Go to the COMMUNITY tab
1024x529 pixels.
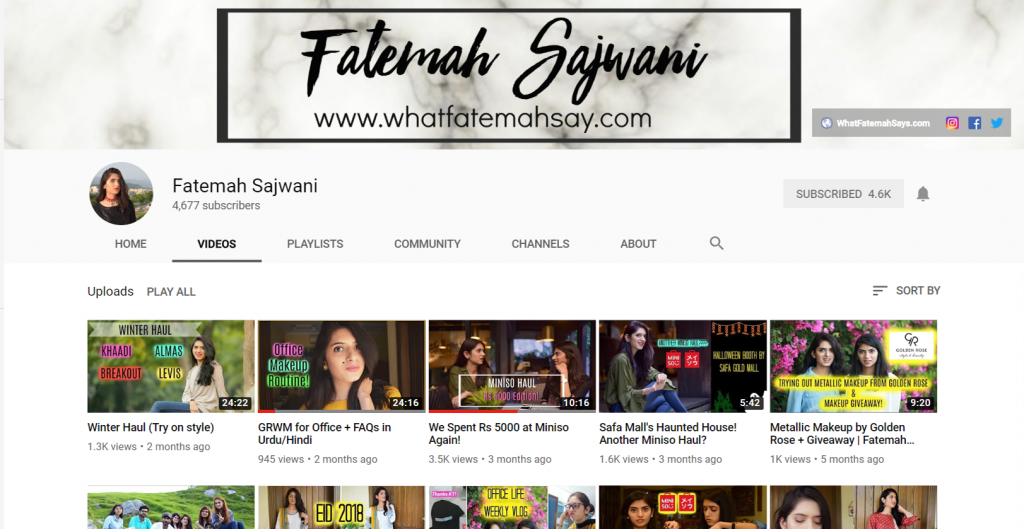427,244
